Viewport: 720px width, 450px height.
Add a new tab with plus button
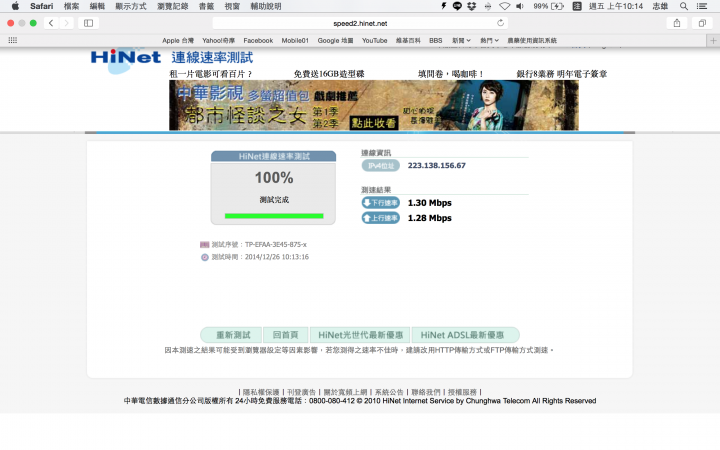click(x=713, y=40)
